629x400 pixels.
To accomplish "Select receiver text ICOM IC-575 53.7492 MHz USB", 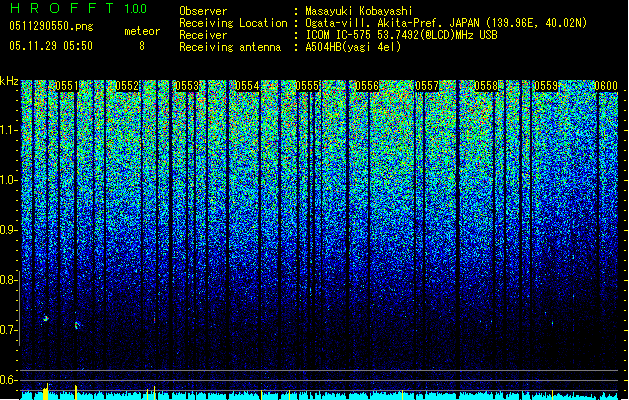I will pos(401,35).
